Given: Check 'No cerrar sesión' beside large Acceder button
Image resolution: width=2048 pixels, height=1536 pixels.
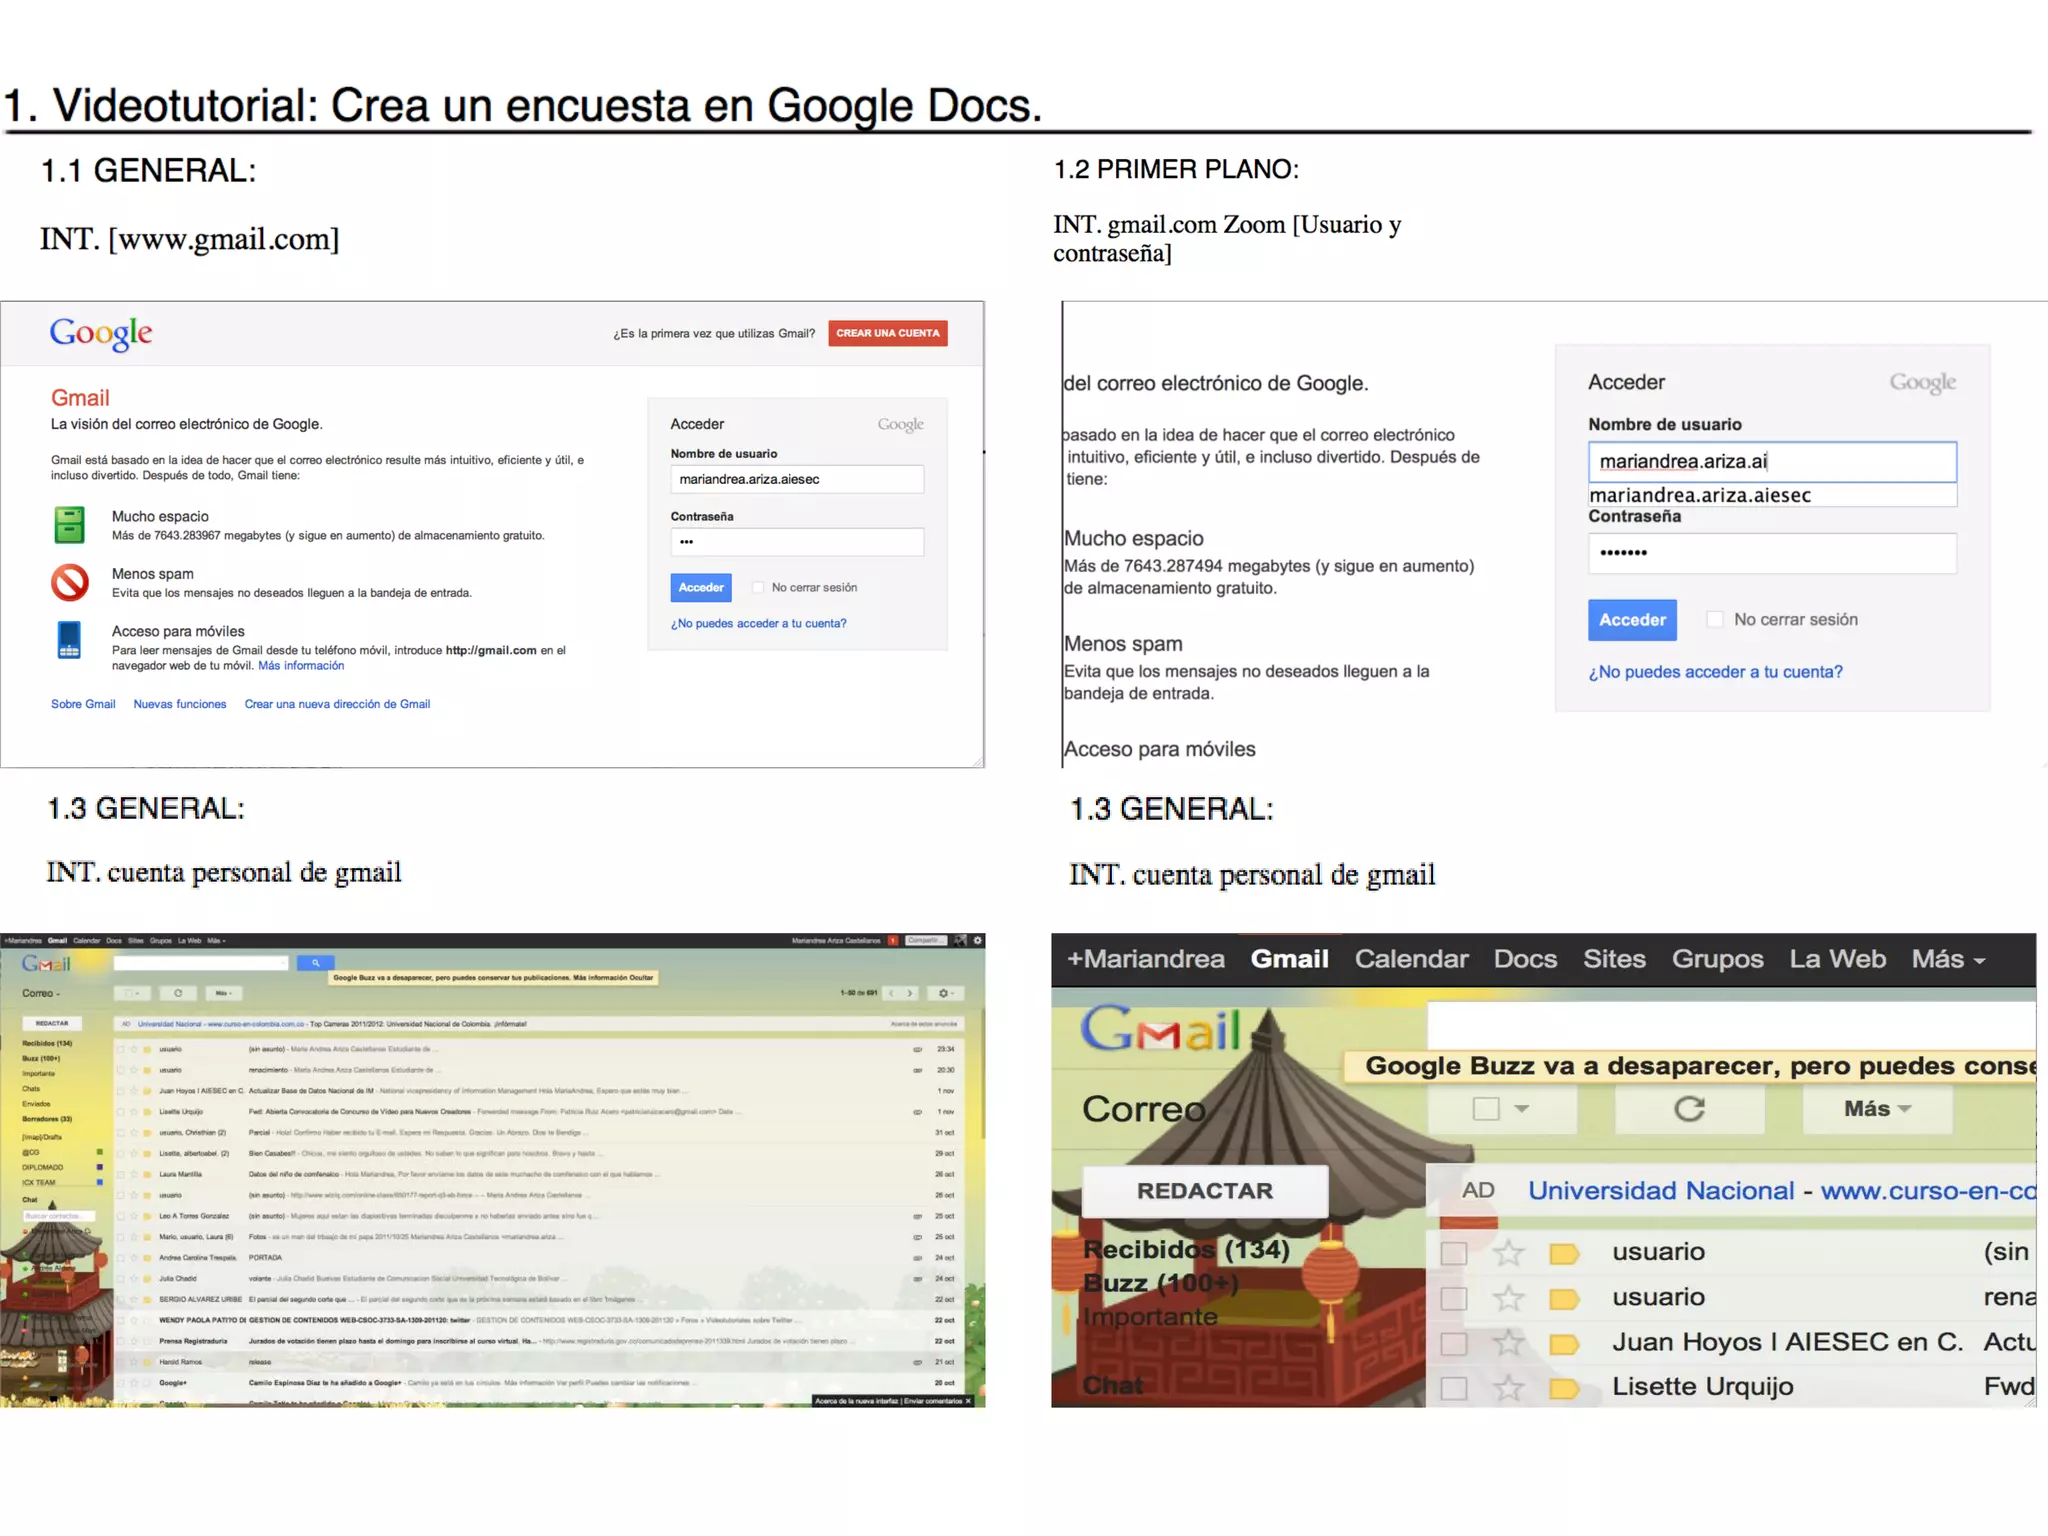Looking at the screenshot, I should [x=1715, y=619].
